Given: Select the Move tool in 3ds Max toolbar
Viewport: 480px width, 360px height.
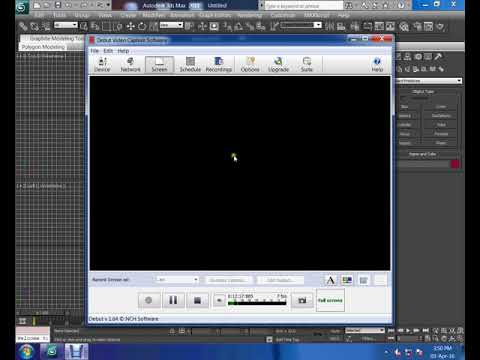Looking at the screenshot, I should coord(130,26).
